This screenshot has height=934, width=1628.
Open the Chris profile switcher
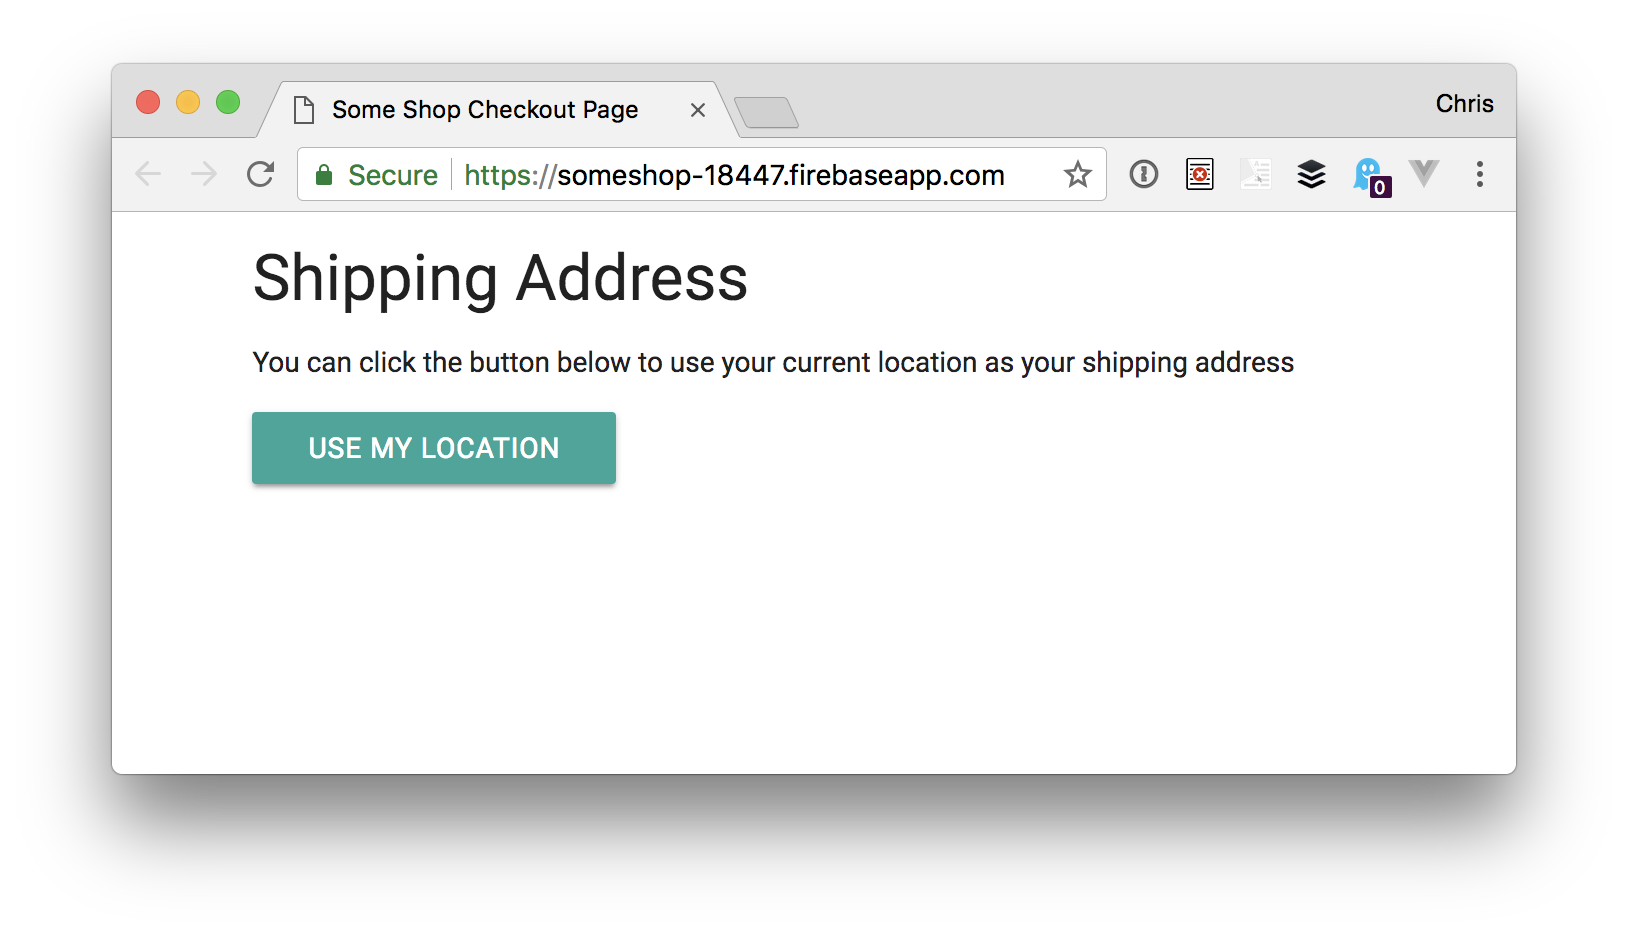pyautogui.click(x=1464, y=104)
